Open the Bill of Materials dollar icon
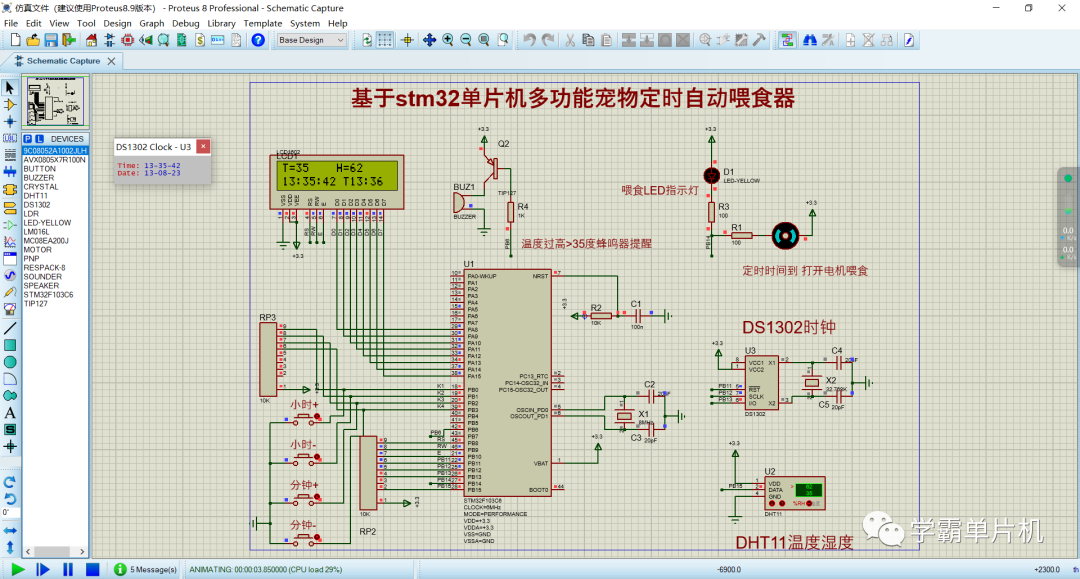This screenshot has width=1080, height=579. pyautogui.click(x=200, y=40)
